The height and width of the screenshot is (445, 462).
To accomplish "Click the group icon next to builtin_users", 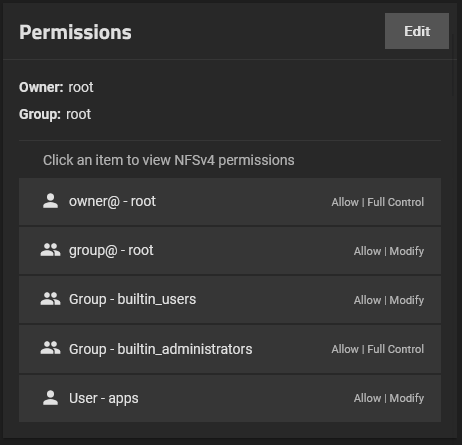I will pyautogui.click(x=50, y=299).
